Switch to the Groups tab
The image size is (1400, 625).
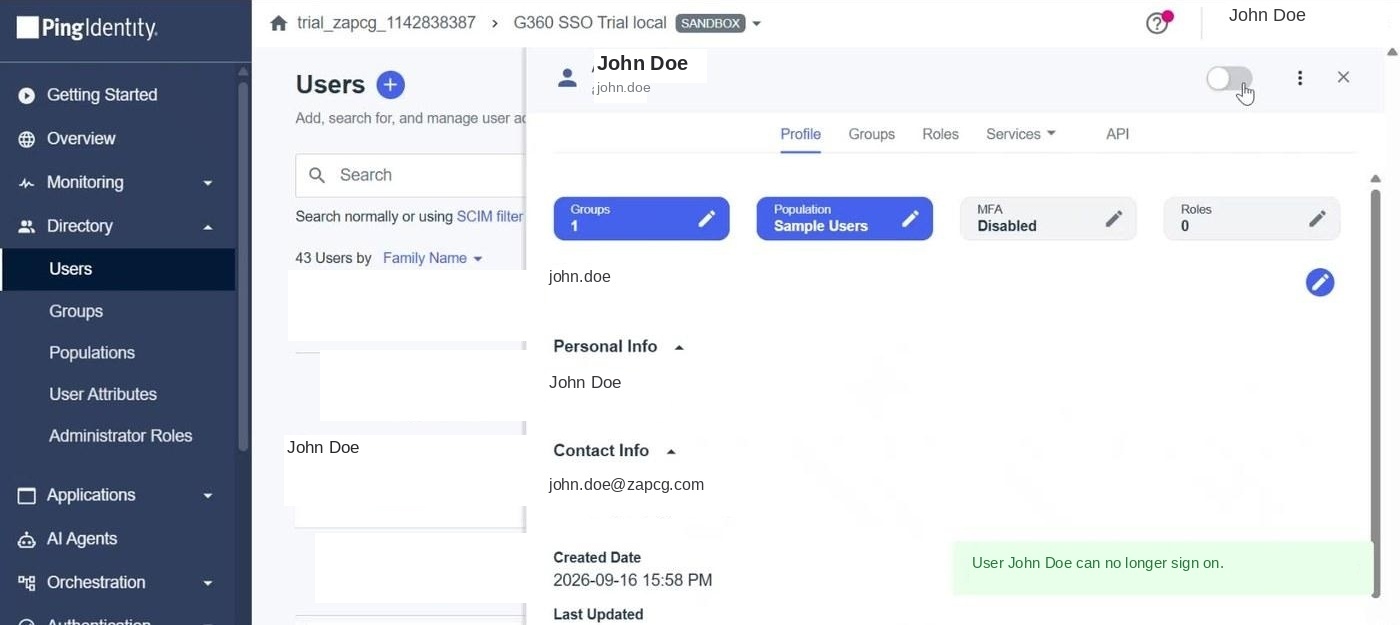pyautogui.click(x=871, y=134)
